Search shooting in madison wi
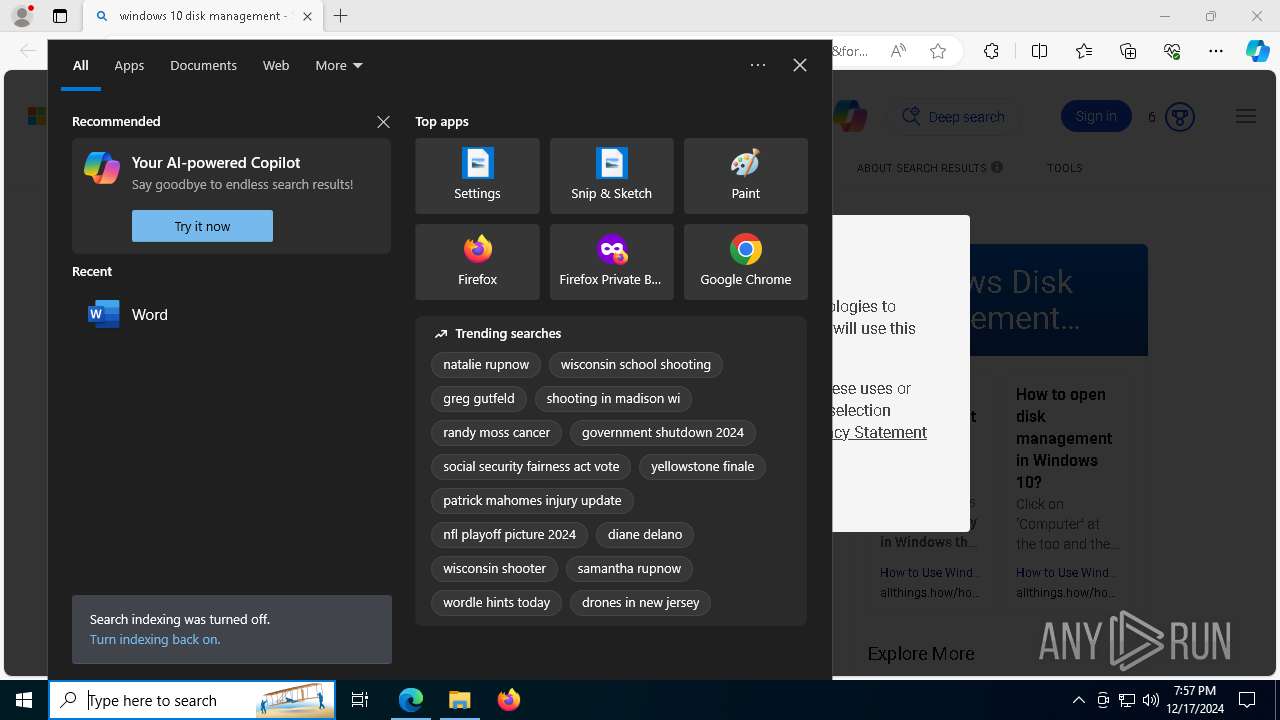This screenshot has height=720, width=1280. (x=613, y=399)
